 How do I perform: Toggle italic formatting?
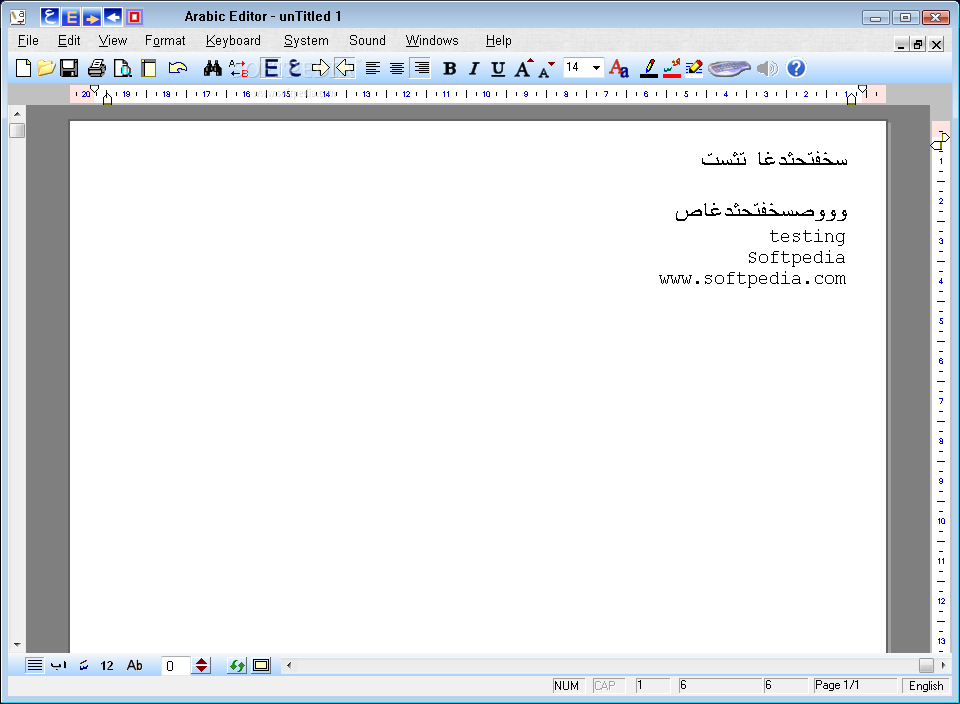[x=473, y=69]
